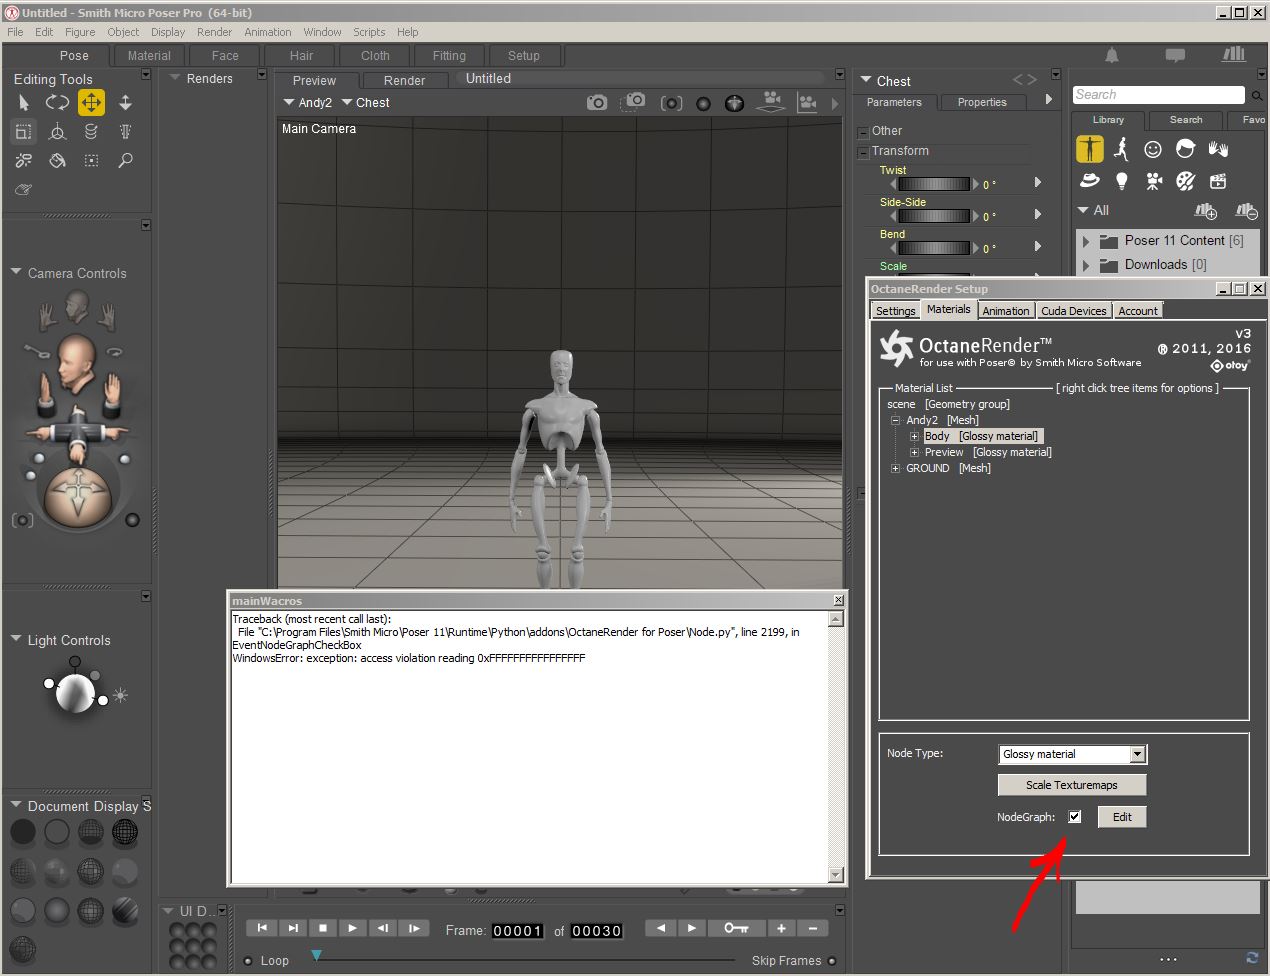Open the Props hat category
Image resolution: width=1270 pixels, height=976 pixels.
coord(1089,181)
